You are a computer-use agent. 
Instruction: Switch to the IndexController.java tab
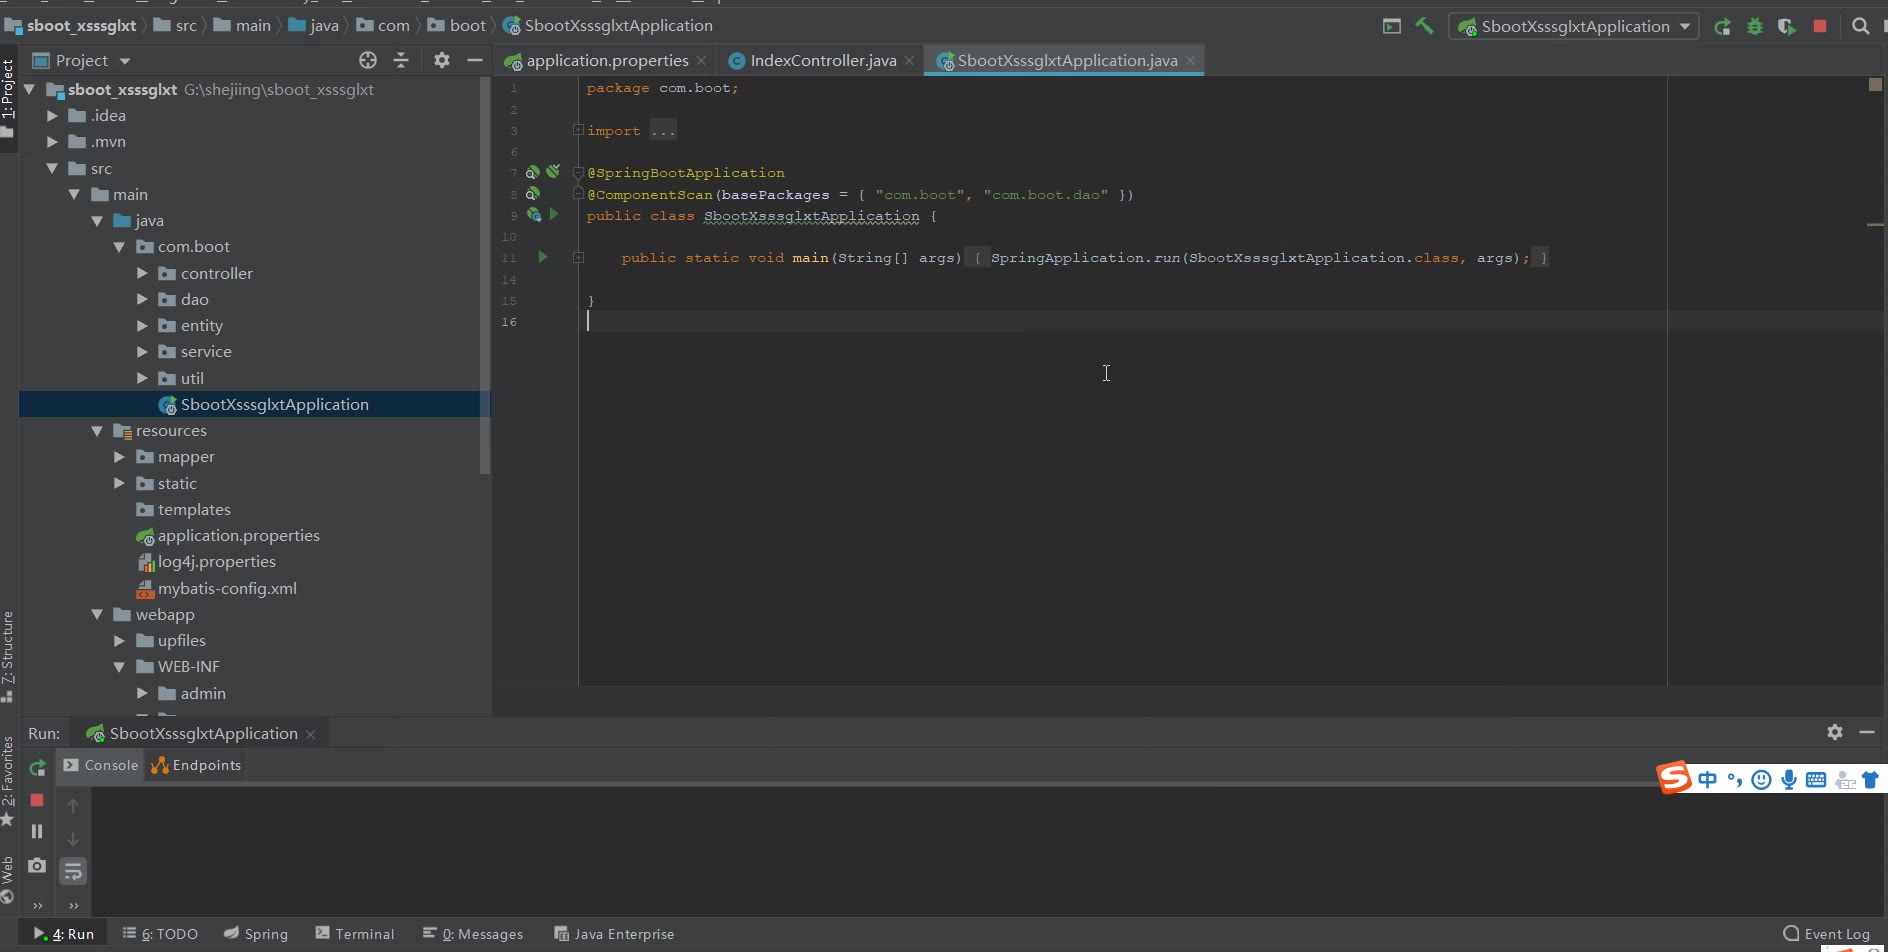(x=822, y=61)
